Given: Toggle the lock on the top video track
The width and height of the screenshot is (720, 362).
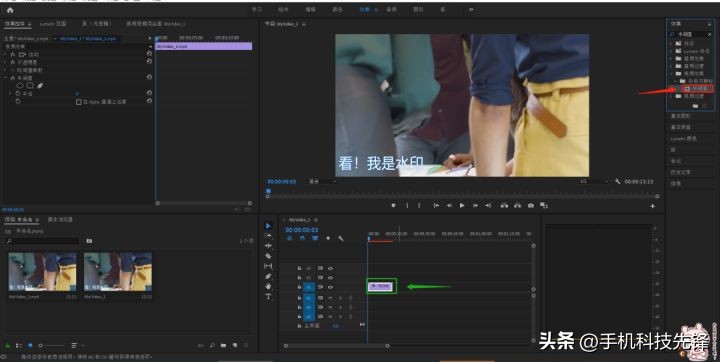Looking at the screenshot, I should [x=299, y=268].
